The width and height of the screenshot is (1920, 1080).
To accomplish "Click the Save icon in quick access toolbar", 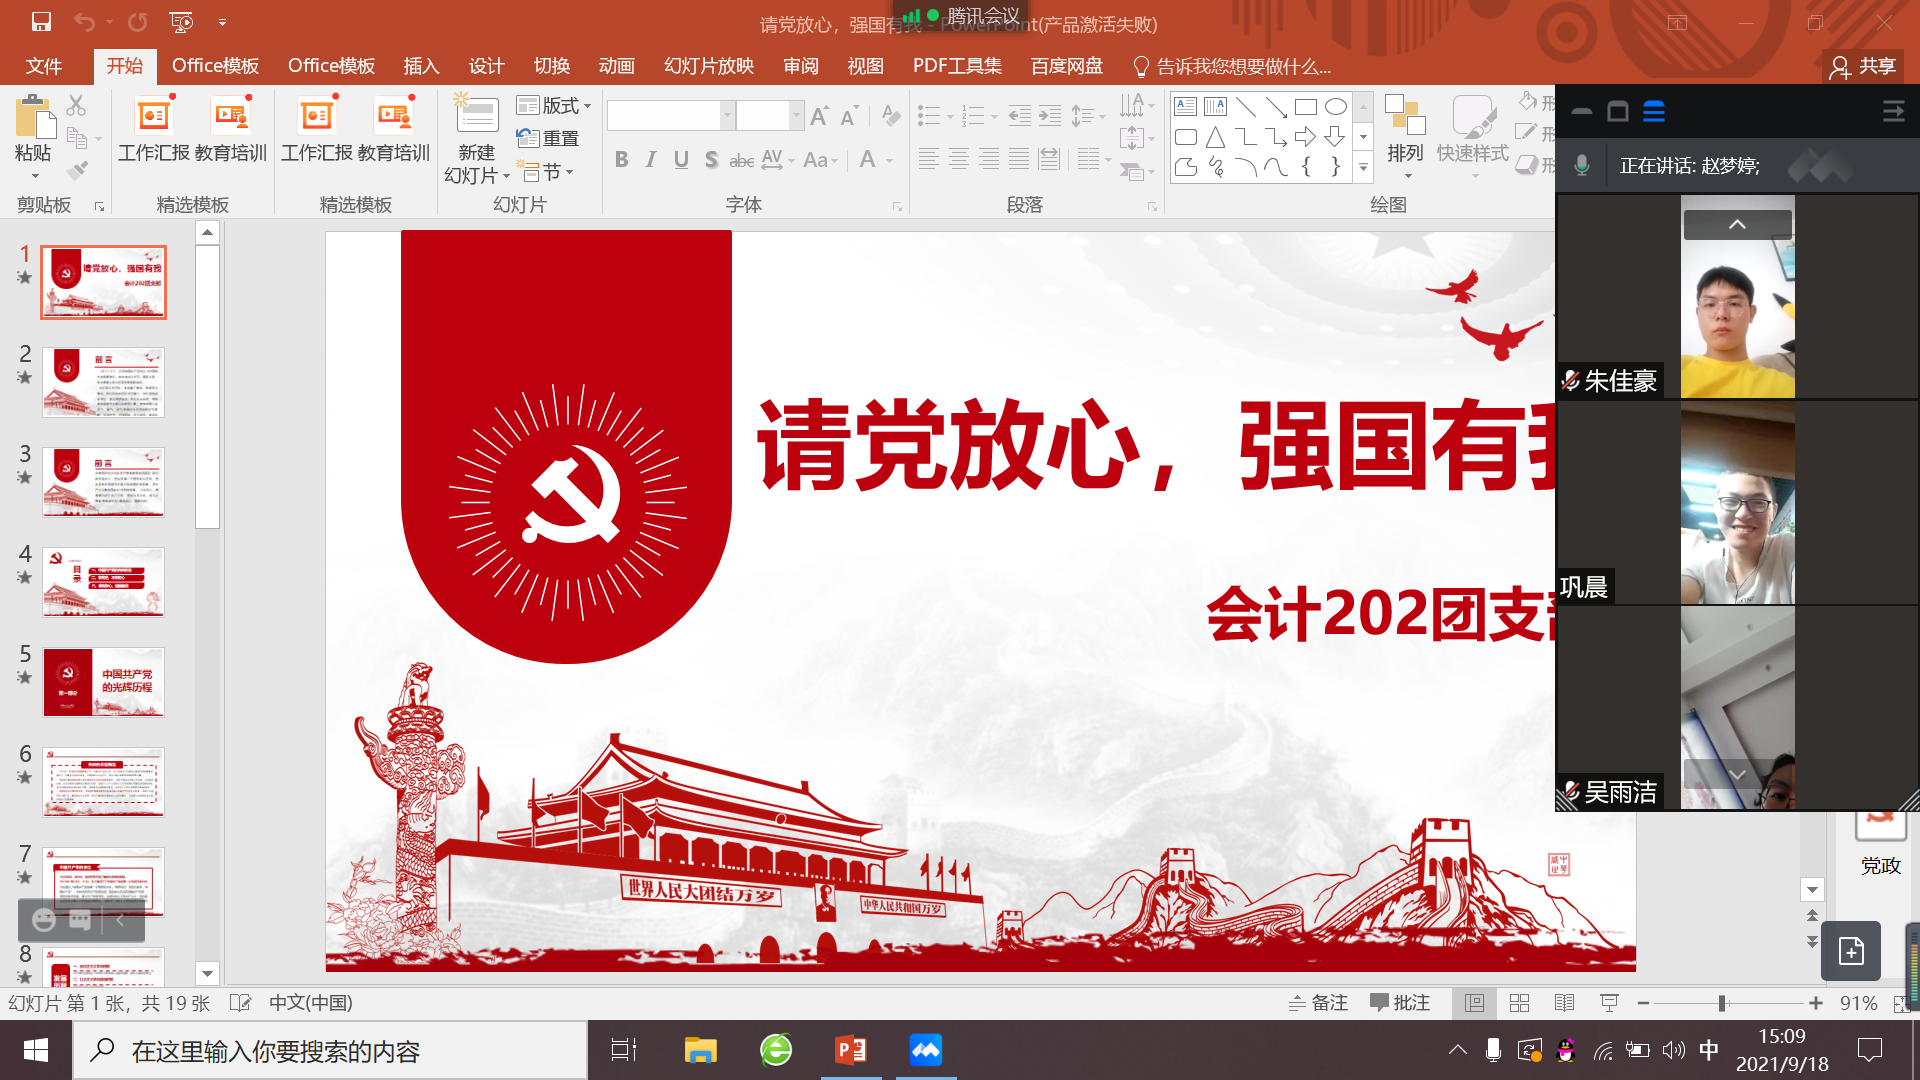I will (x=41, y=21).
